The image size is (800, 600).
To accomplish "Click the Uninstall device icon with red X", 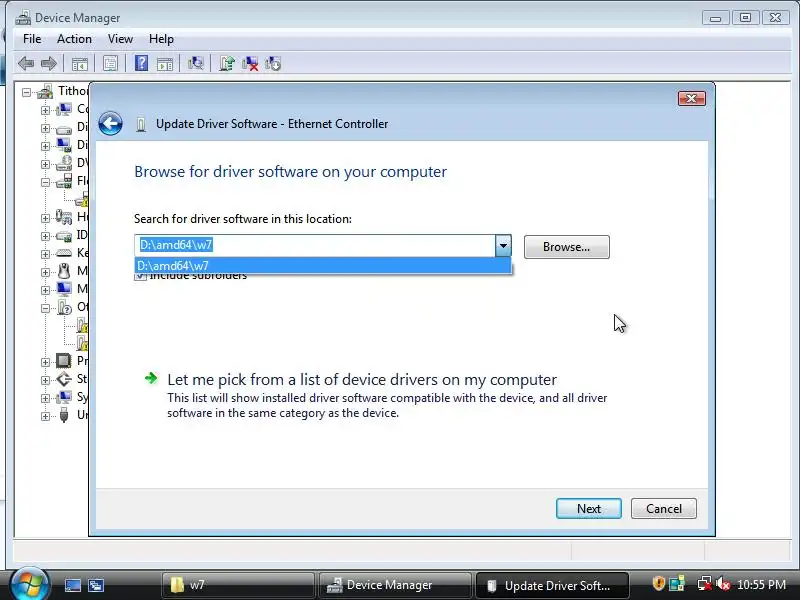I will point(249,64).
